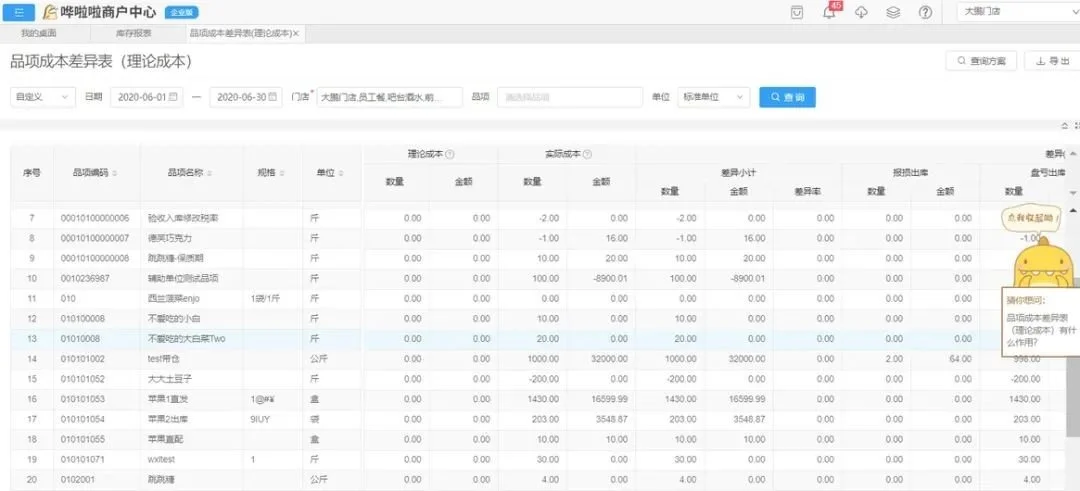The height and width of the screenshot is (491, 1080).
Task: Click the 哗啦啦 logo icon
Action: [x=50, y=12]
